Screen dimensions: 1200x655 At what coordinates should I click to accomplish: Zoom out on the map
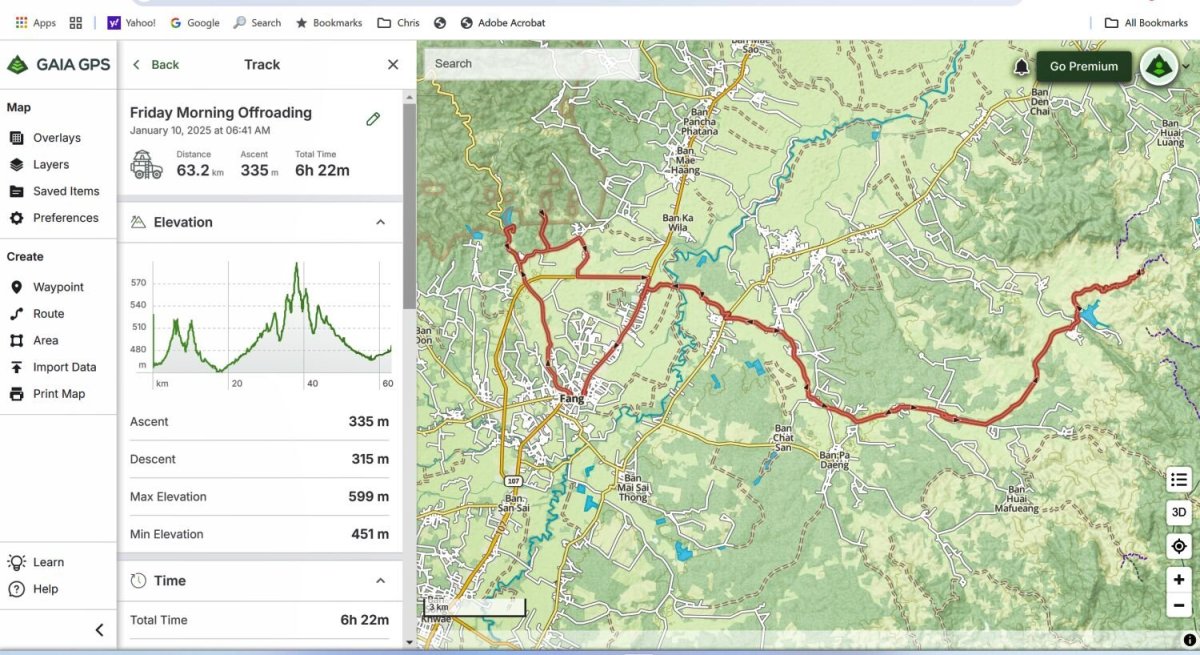coord(1179,605)
